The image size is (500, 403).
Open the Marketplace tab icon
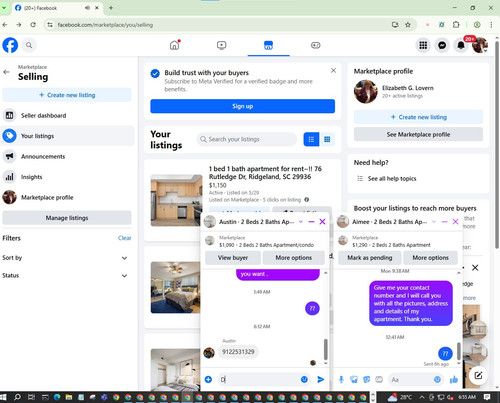coord(268,45)
